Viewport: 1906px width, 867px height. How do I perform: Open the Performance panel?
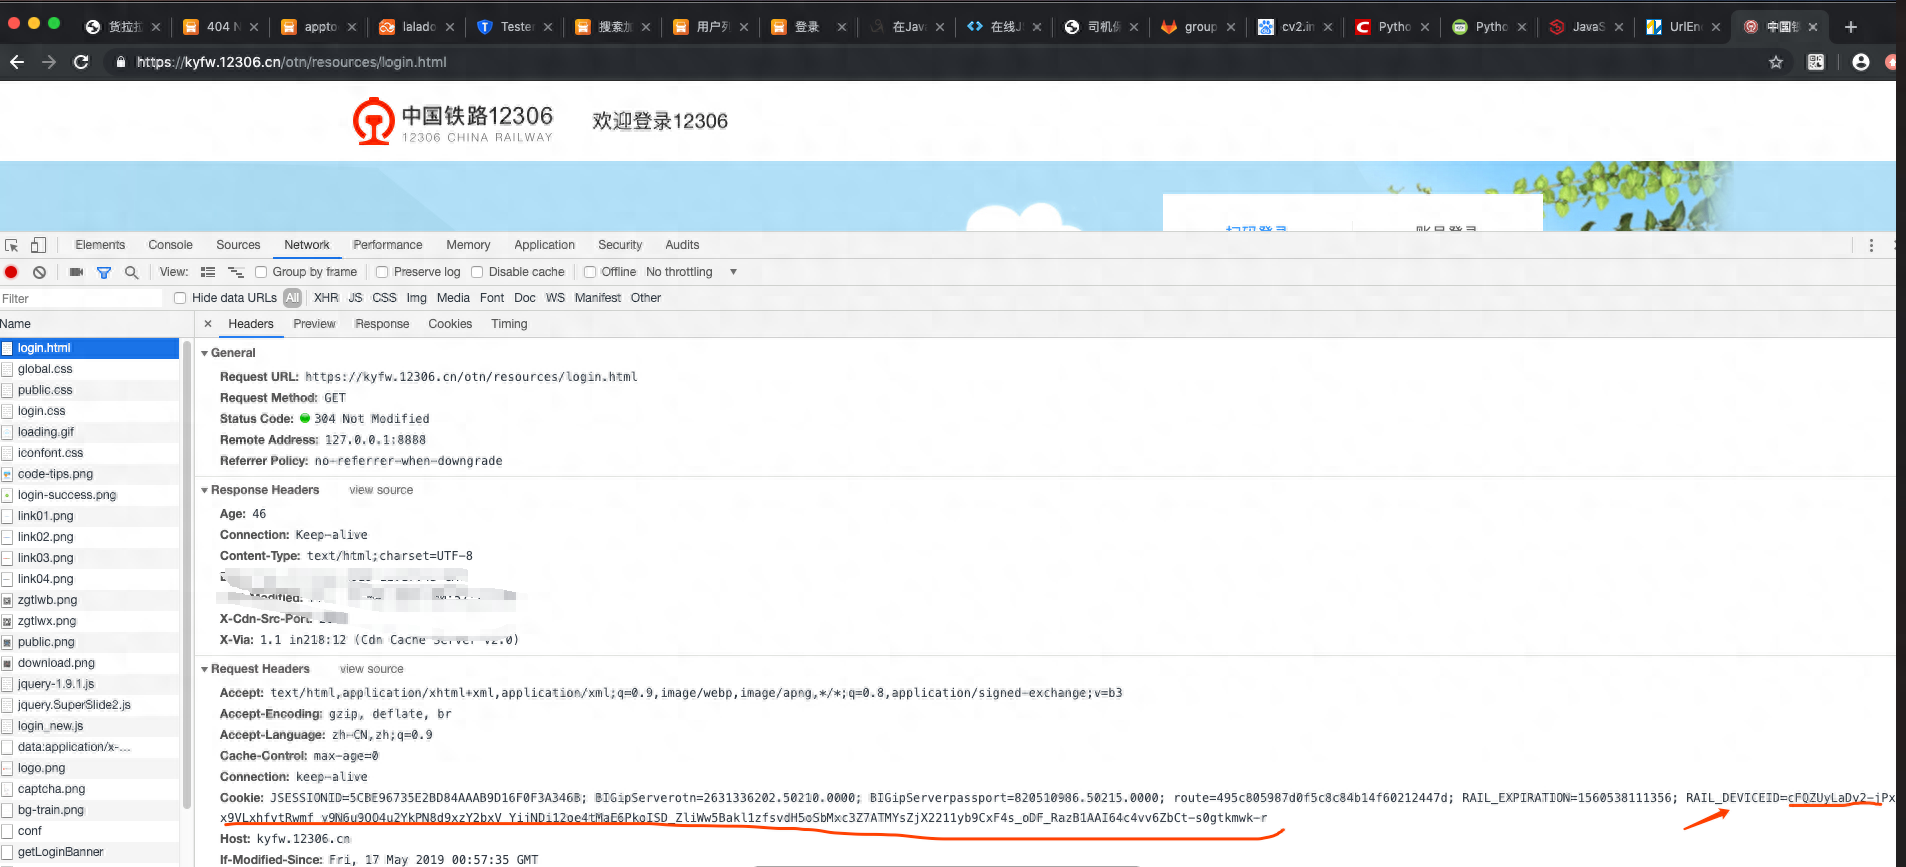coord(388,245)
